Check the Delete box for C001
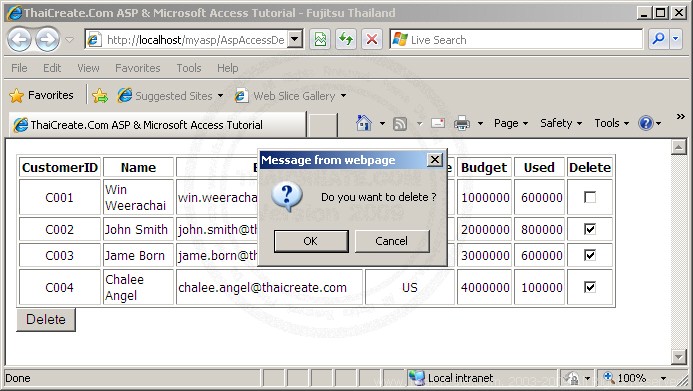This screenshot has height=391, width=693. (590, 197)
